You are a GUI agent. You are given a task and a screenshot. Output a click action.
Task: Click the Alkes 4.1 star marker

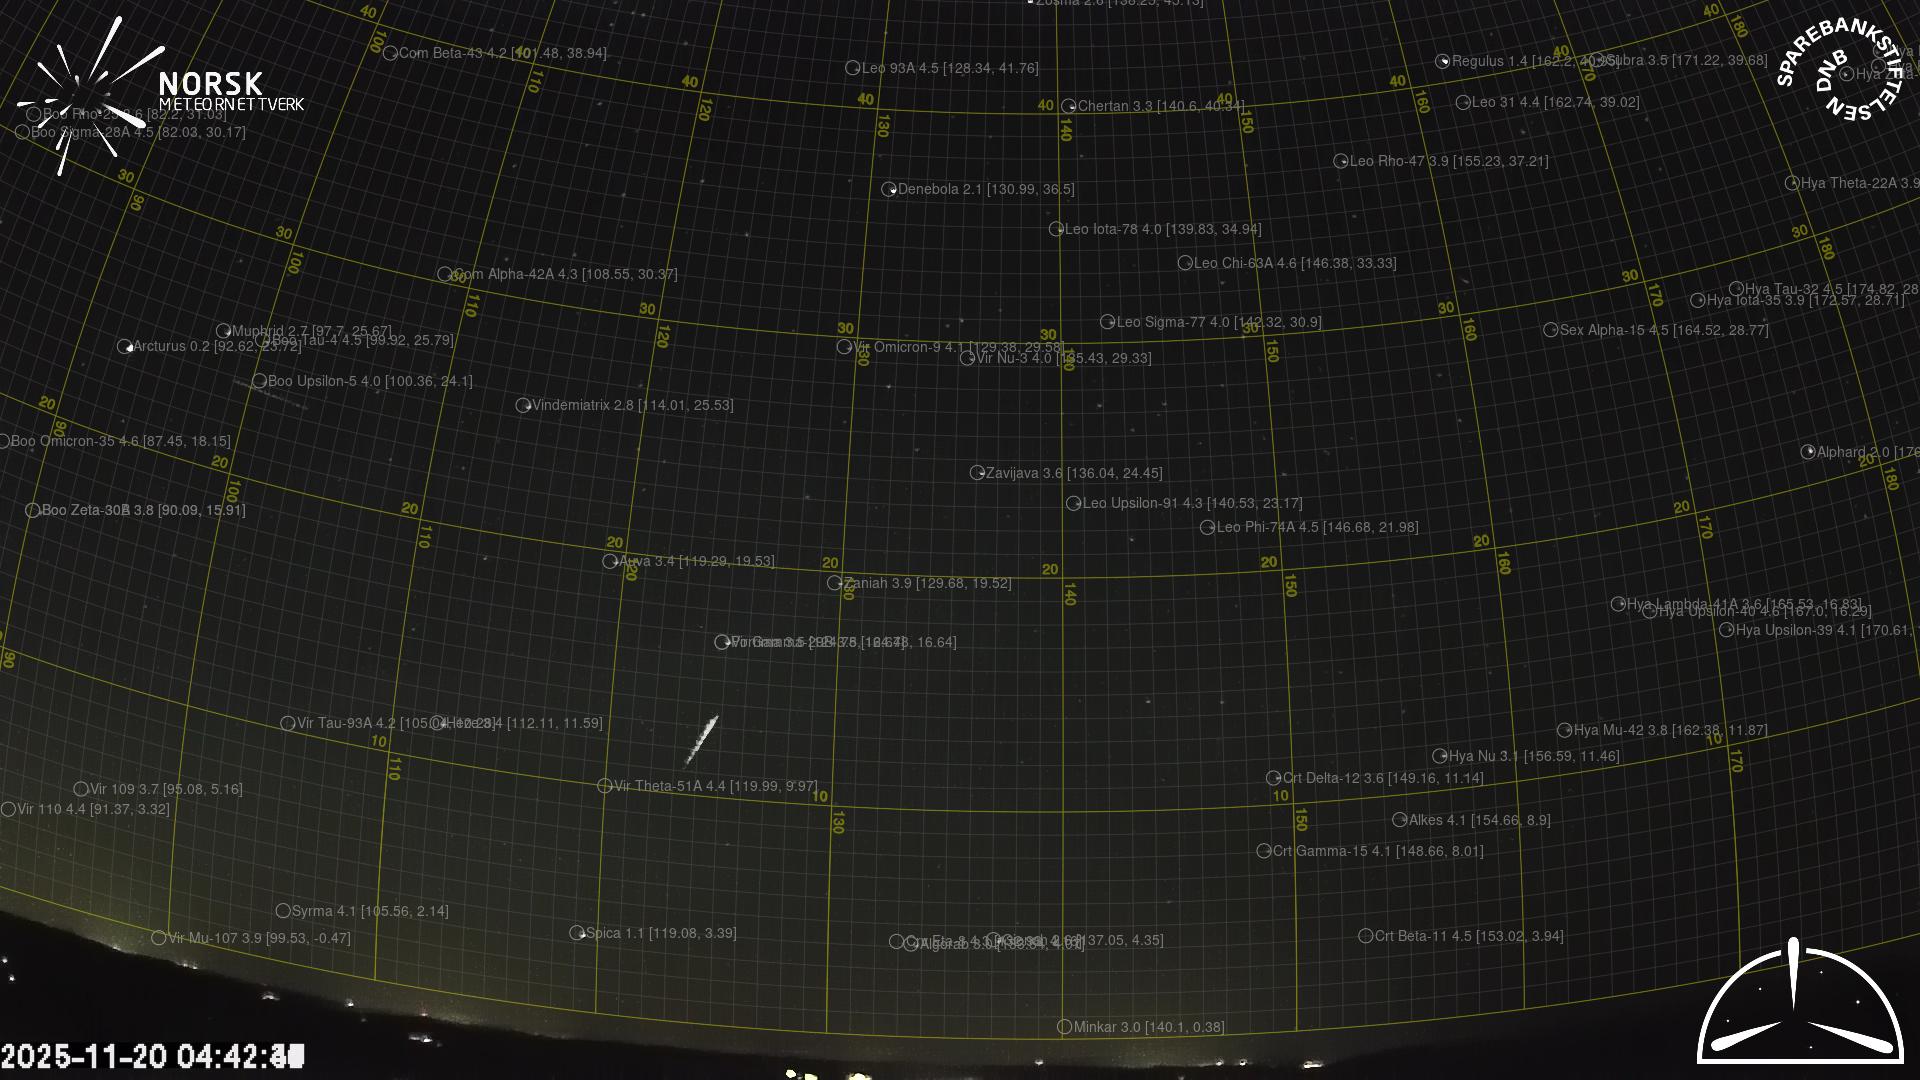1400,820
